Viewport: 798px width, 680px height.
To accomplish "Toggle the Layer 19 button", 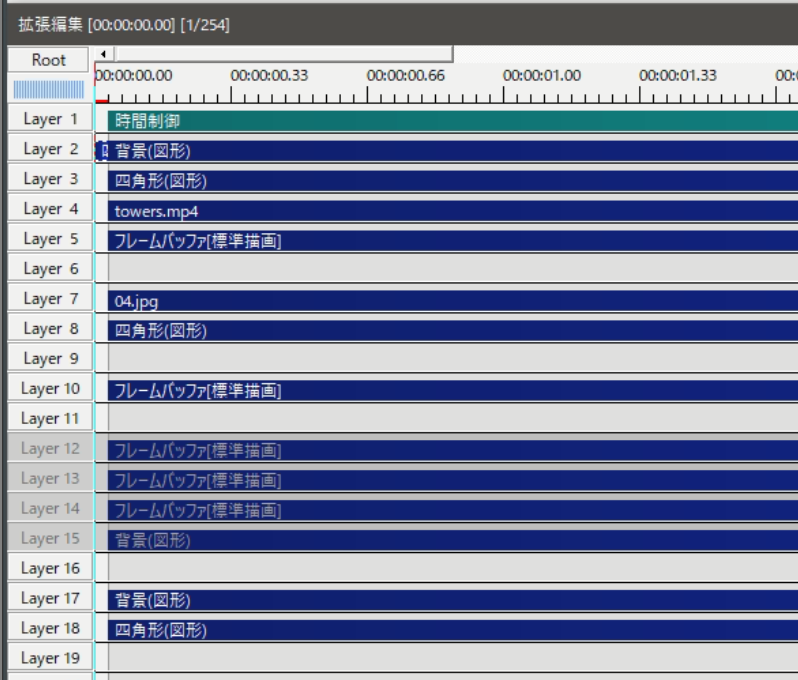I will (x=50, y=658).
